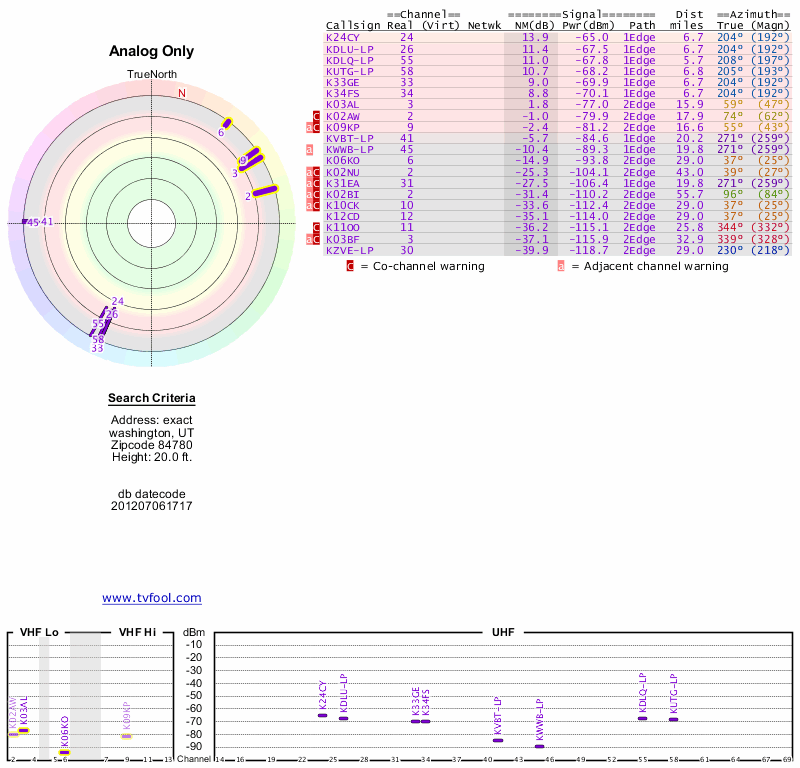Image resolution: width=800 pixels, height=768 pixels.
Task: Click the co-channel warning icon beside K11OO
Action: pyautogui.click(x=317, y=228)
